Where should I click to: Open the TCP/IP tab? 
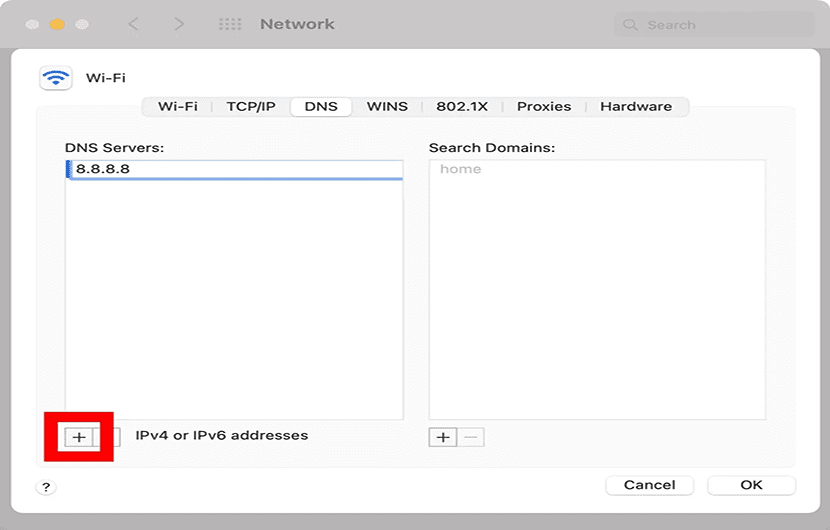click(250, 106)
